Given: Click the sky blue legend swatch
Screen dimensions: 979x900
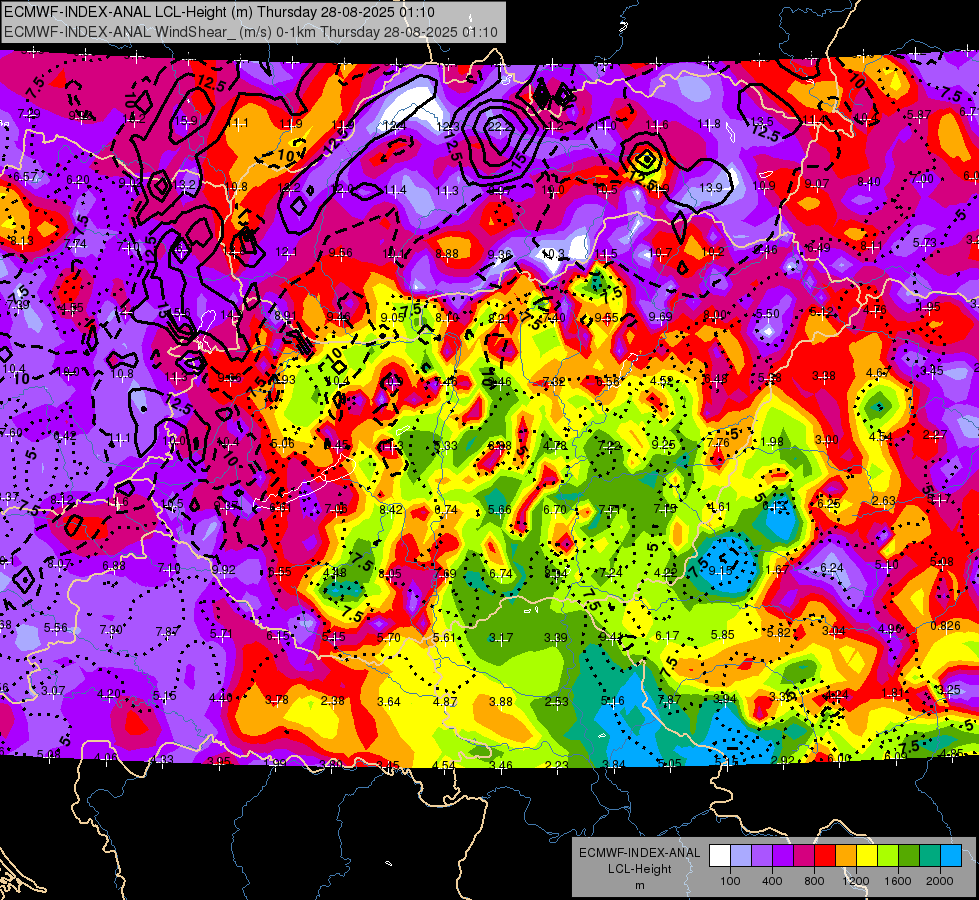Looking at the screenshot, I should (951, 856).
